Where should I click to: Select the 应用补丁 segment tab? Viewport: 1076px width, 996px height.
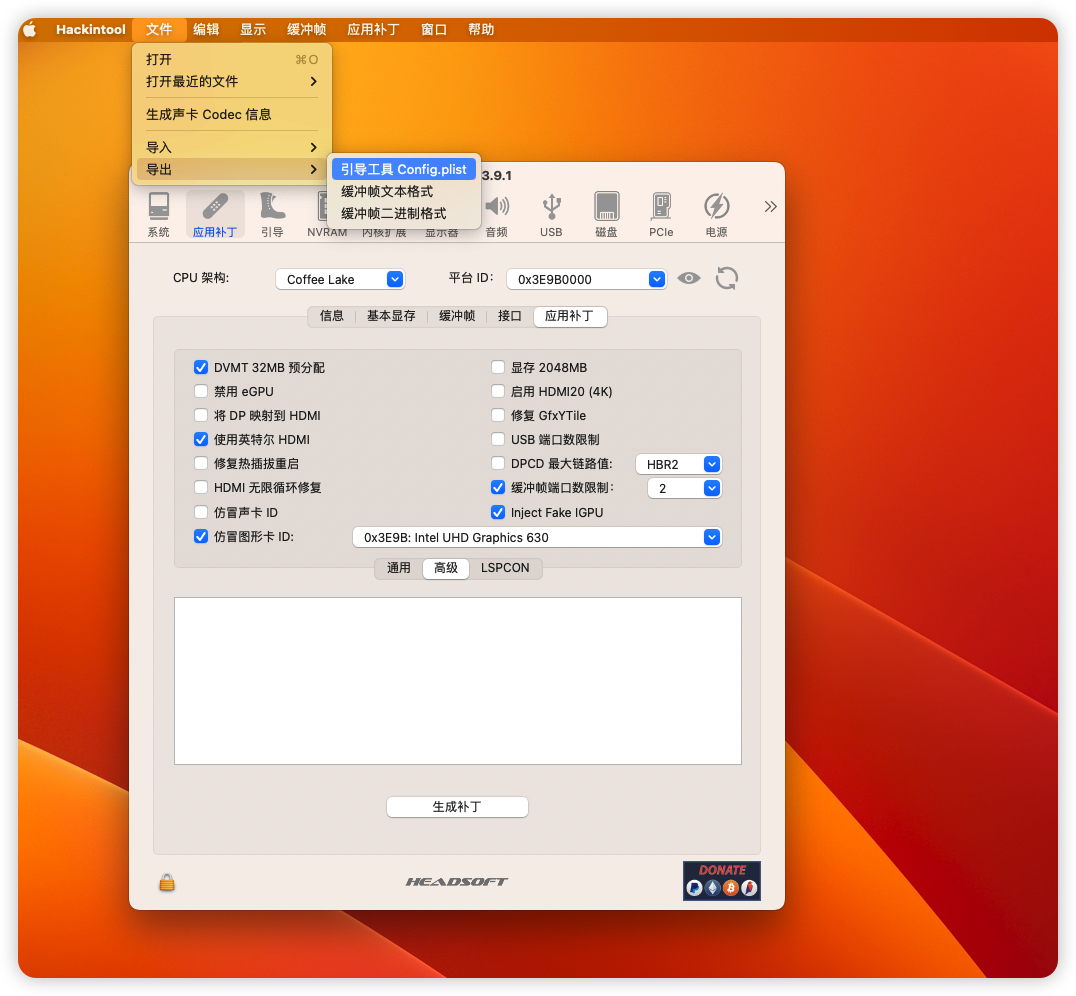pos(570,316)
